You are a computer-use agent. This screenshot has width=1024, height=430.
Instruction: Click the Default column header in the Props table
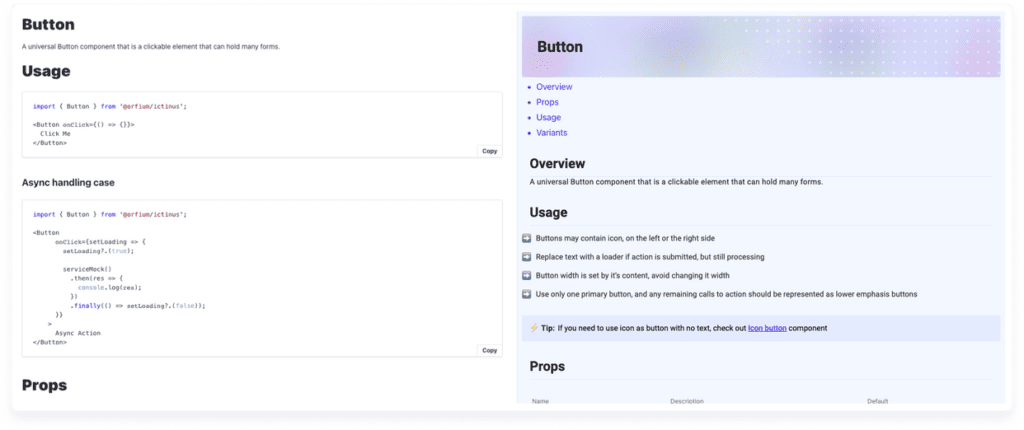pyautogui.click(x=878, y=401)
